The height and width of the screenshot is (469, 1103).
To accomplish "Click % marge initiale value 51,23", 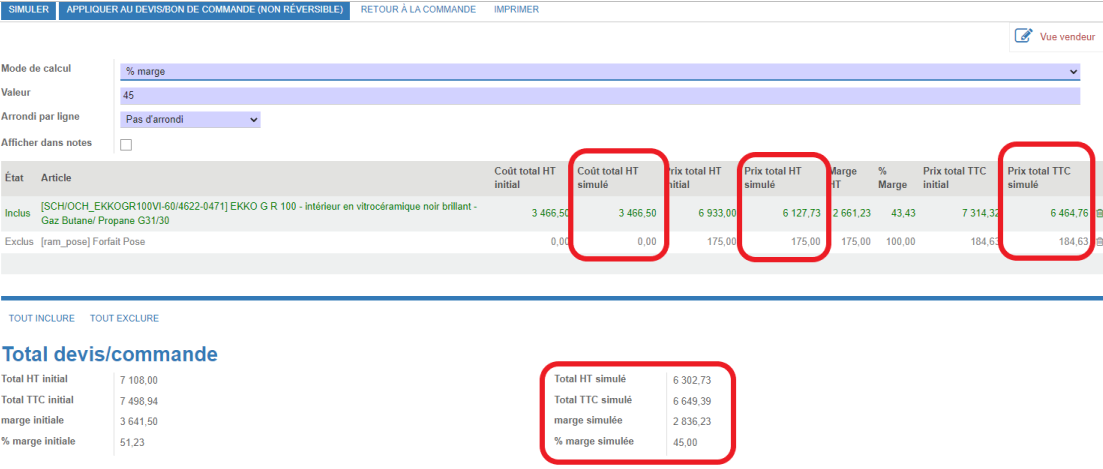I will [132, 442].
